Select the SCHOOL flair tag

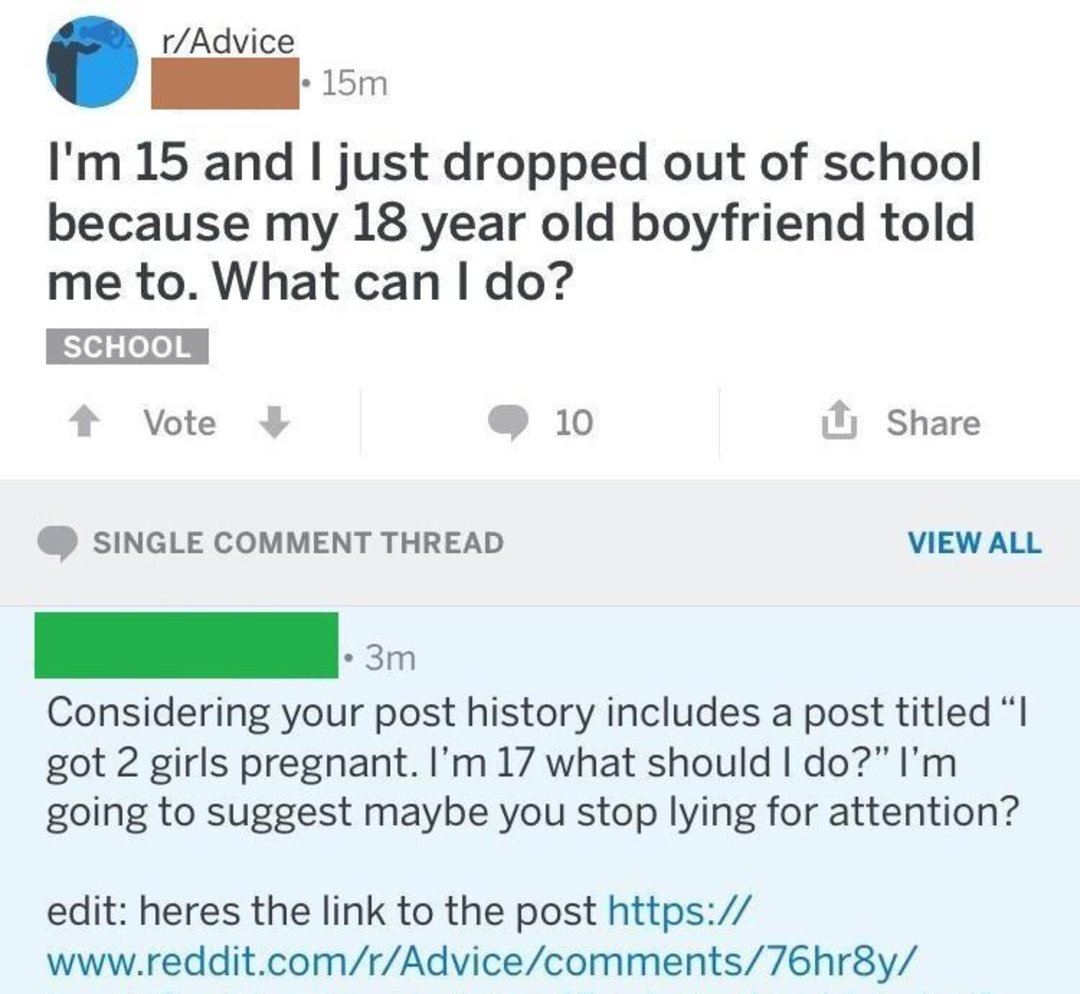point(127,346)
